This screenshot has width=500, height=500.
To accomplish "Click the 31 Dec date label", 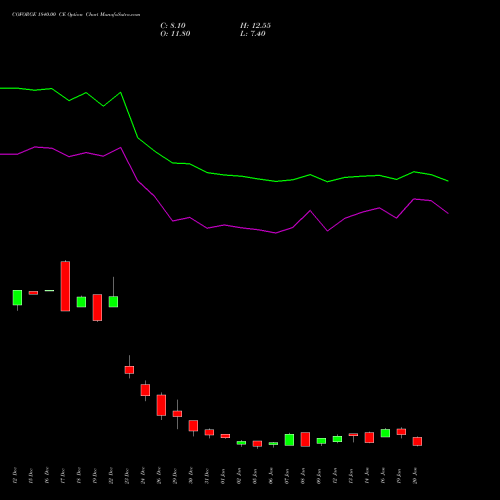I will tap(206, 476).
